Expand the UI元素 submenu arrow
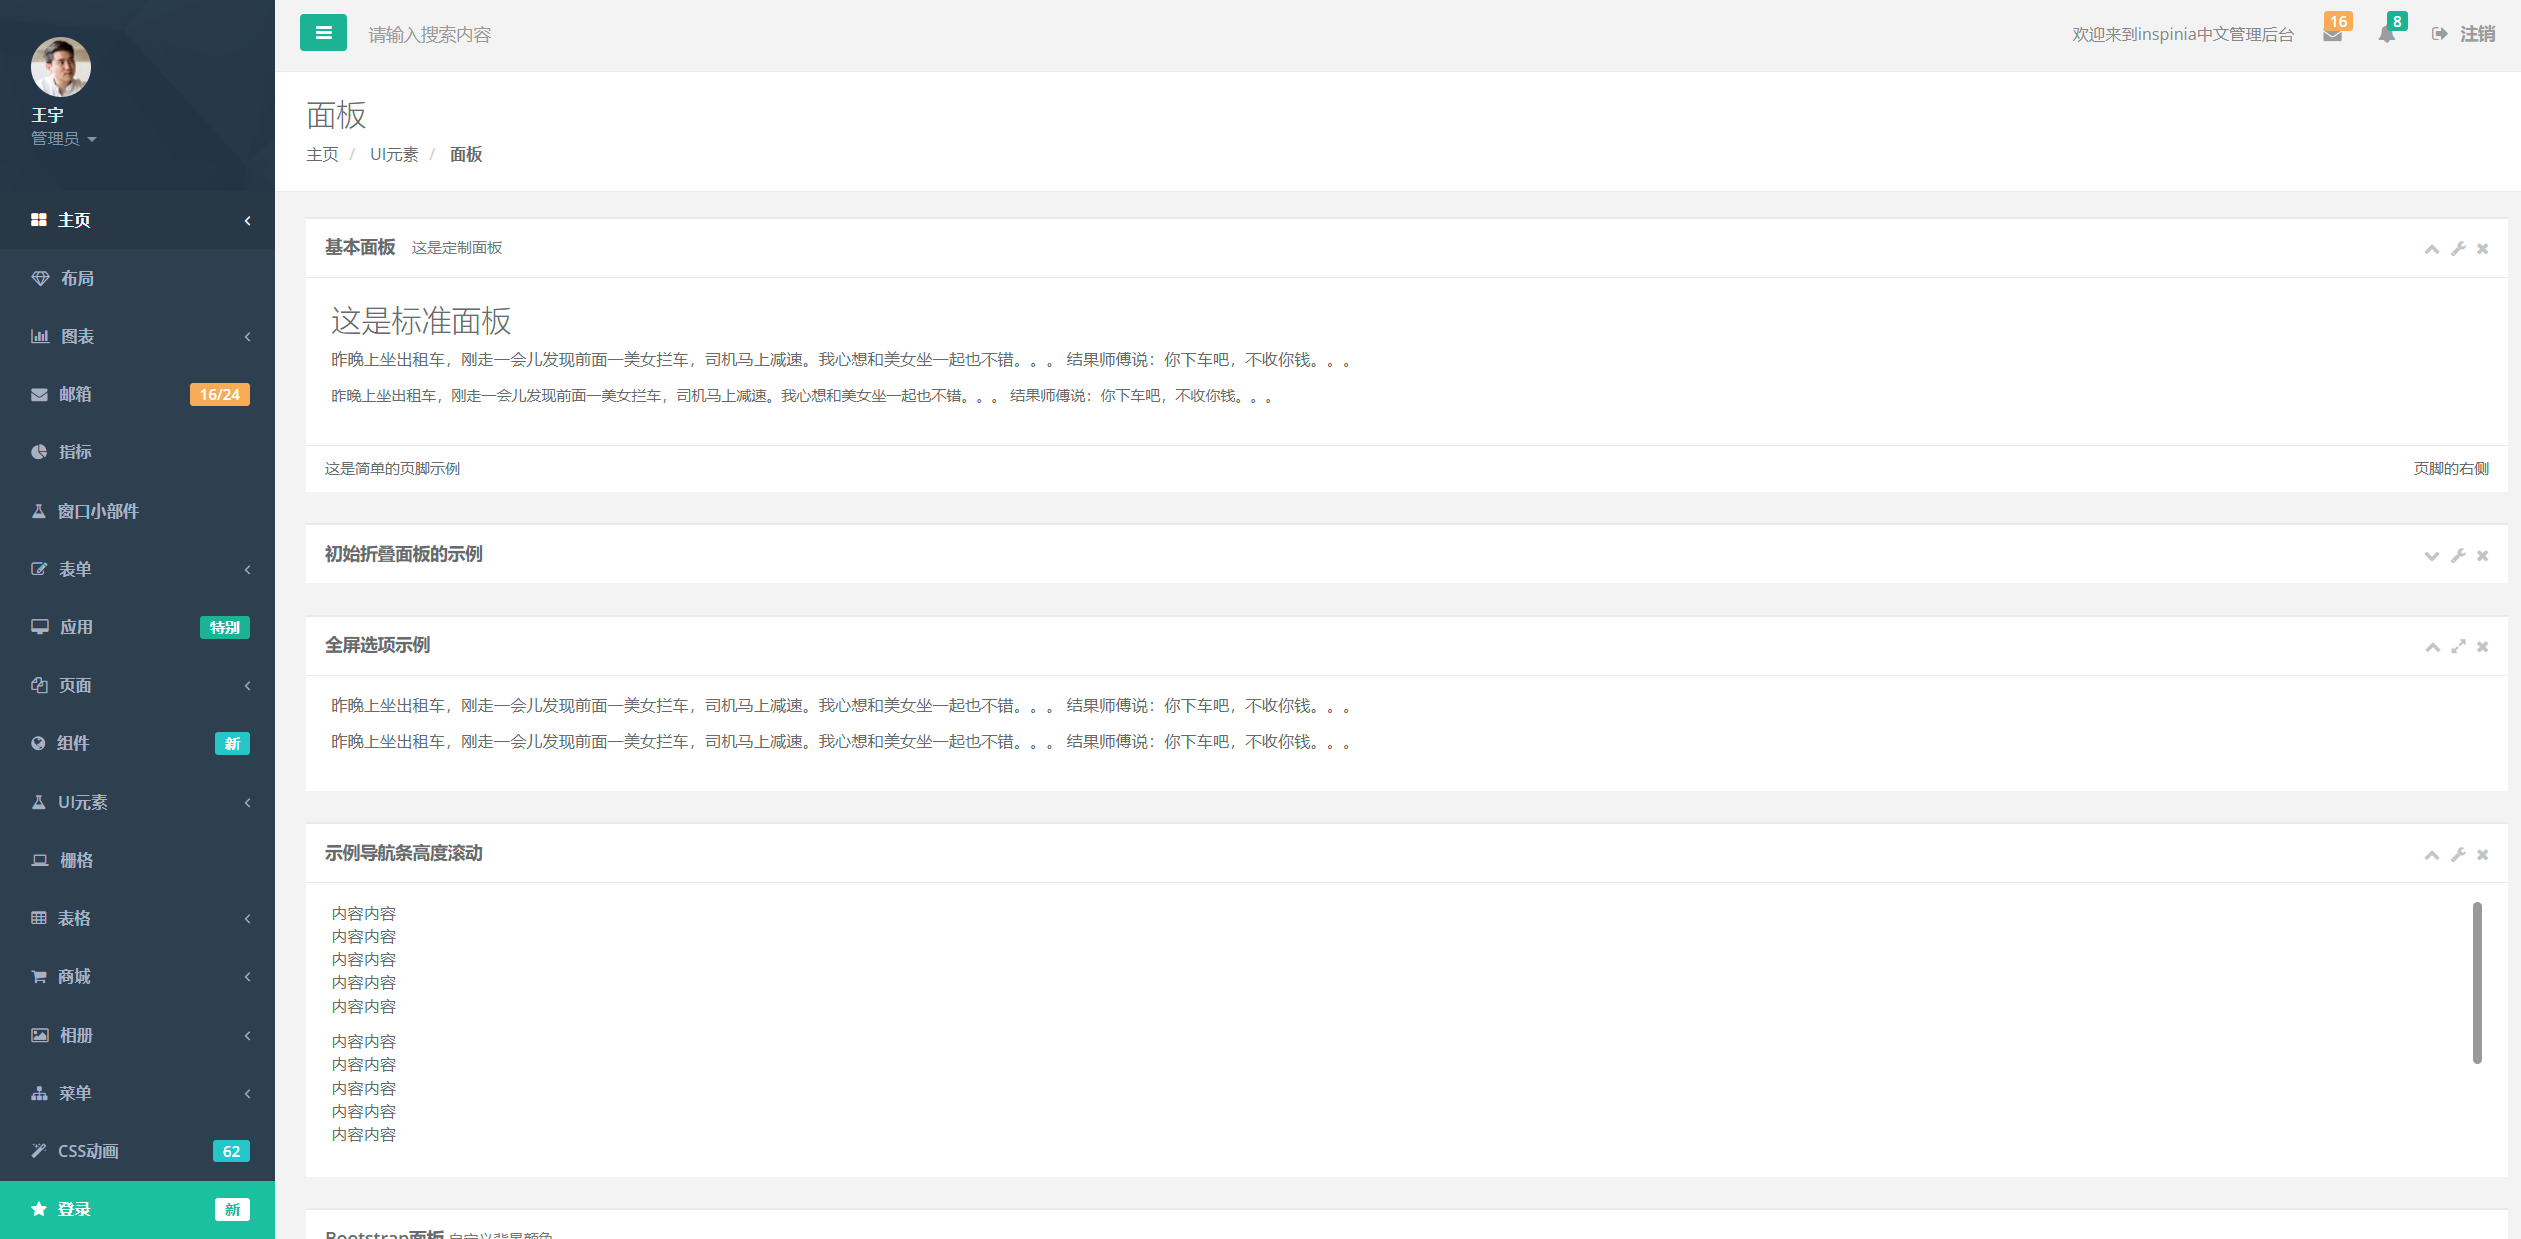This screenshot has height=1239, width=2521. [247, 802]
